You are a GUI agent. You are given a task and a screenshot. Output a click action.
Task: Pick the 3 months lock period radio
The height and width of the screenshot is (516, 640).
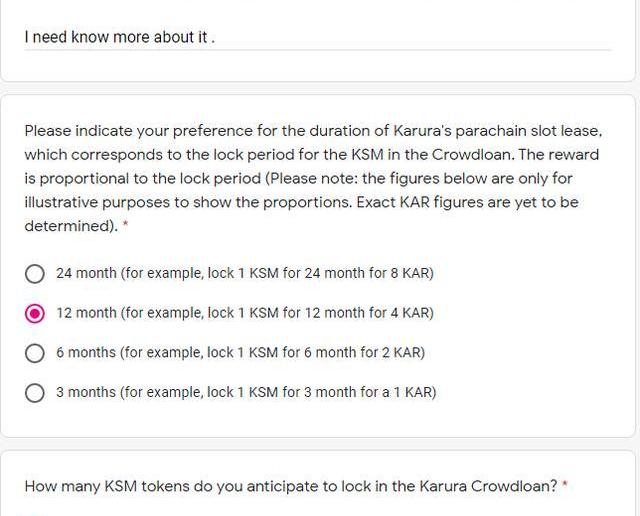(x=35, y=392)
